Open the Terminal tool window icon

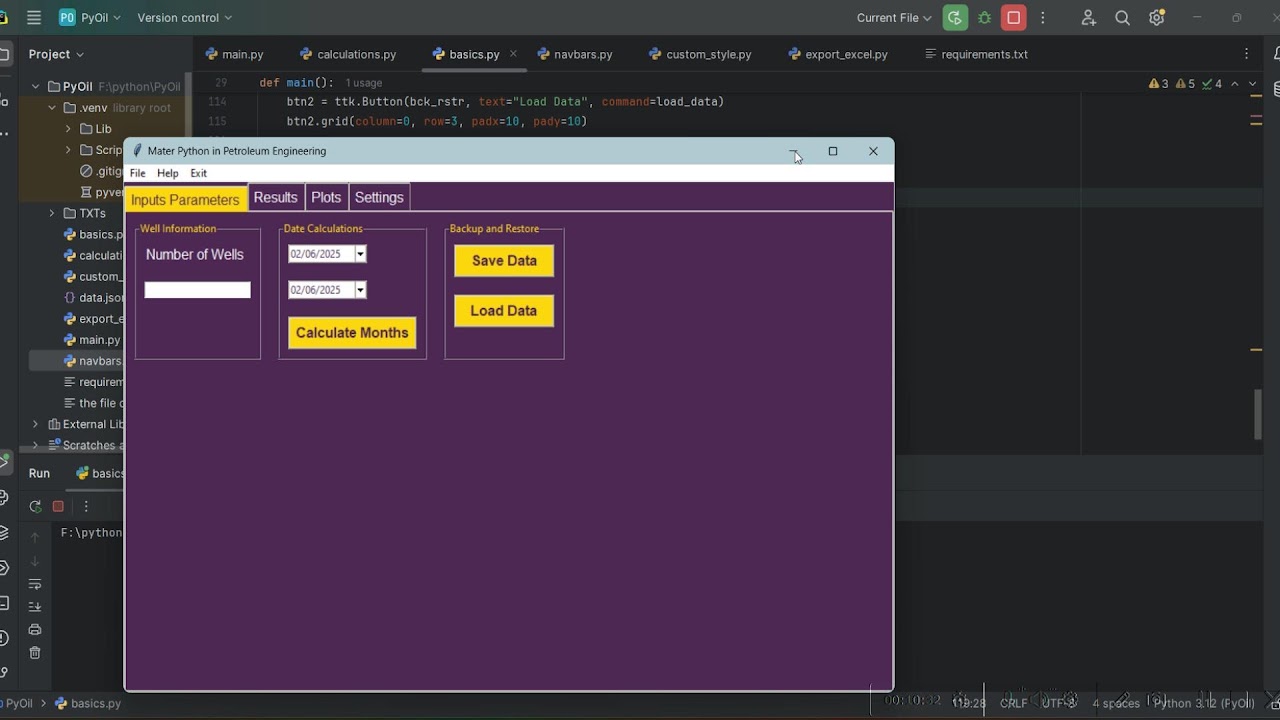point(4,603)
